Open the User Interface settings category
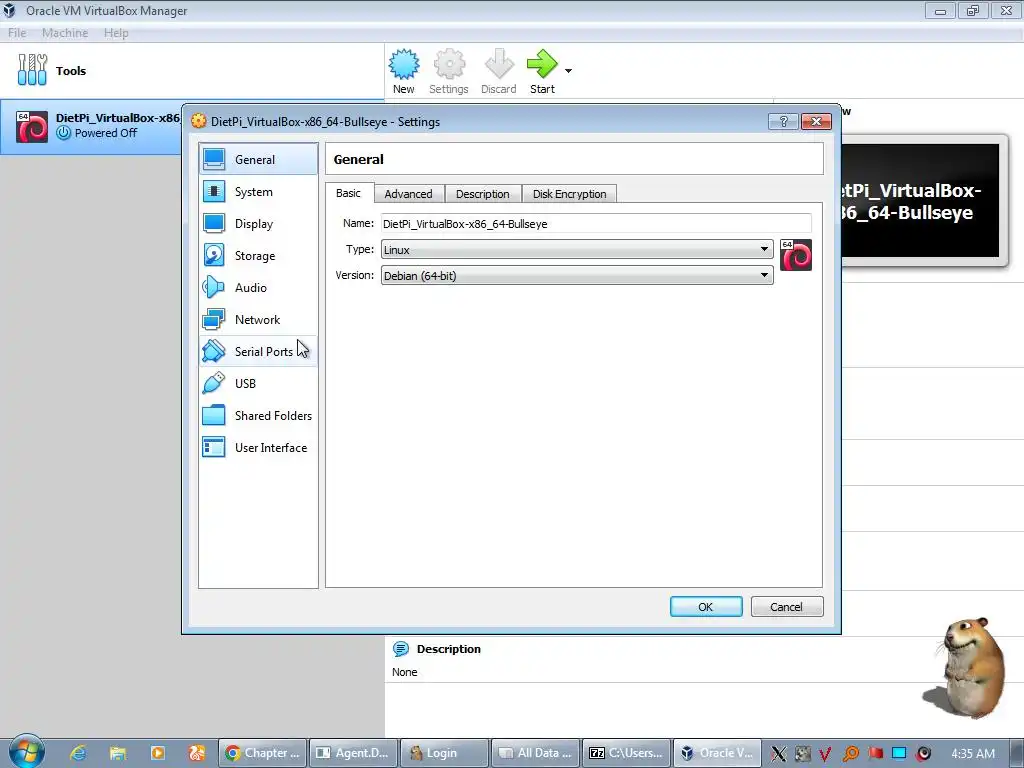Image resolution: width=1024 pixels, height=768 pixels. pyautogui.click(x=258, y=447)
